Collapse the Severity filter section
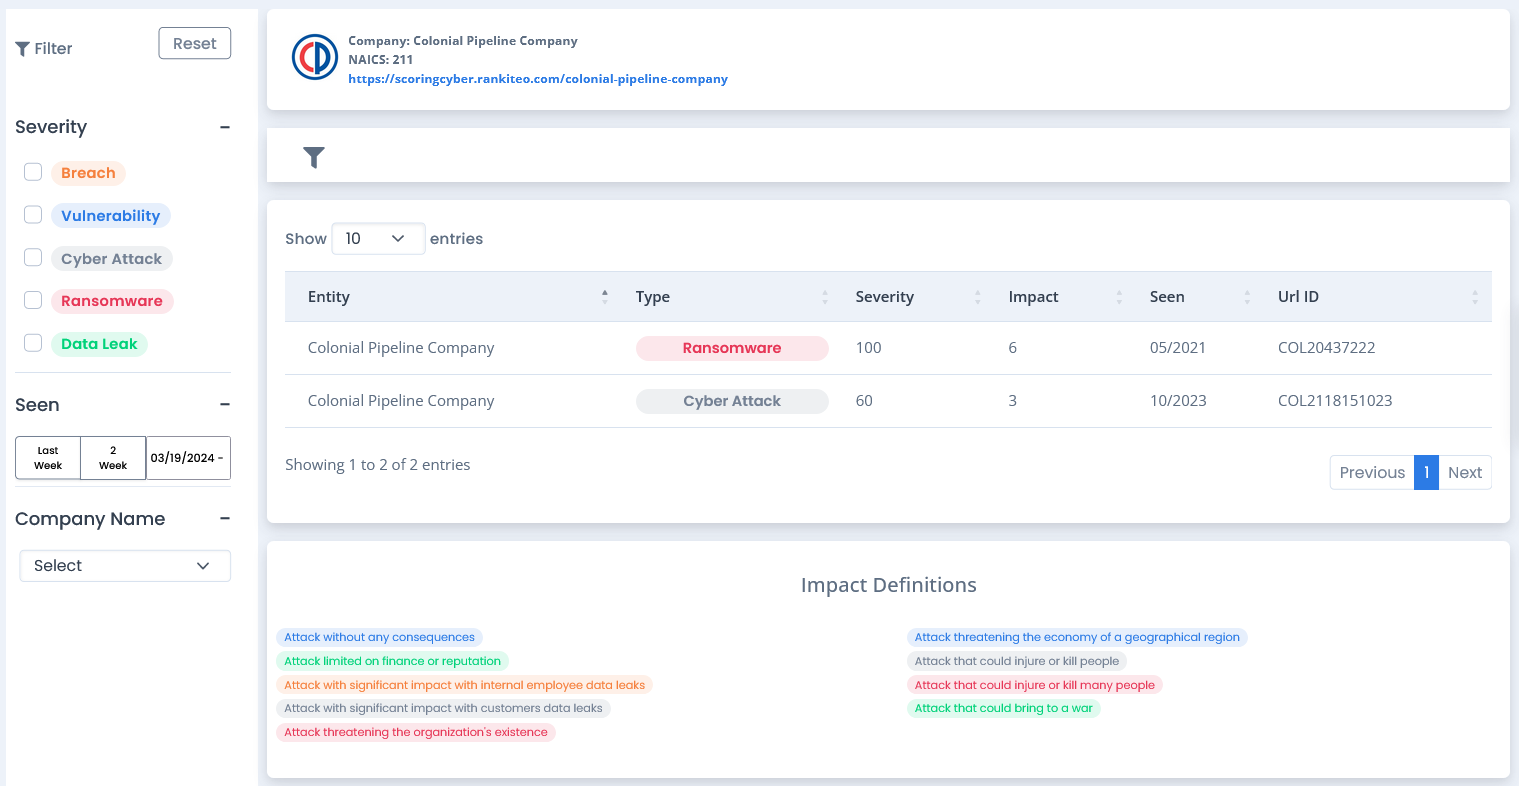The height and width of the screenshot is (786, 1519). tap(225, 127)
